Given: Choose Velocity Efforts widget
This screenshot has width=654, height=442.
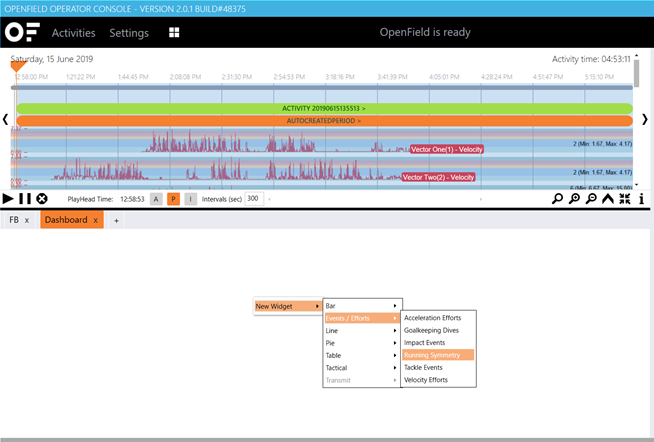Looking at the screenshot, I should [438, 380].
